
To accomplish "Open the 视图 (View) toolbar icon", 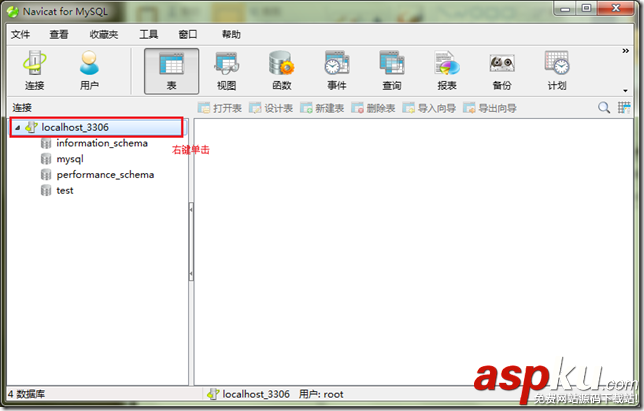I will [x=226, y=71].
